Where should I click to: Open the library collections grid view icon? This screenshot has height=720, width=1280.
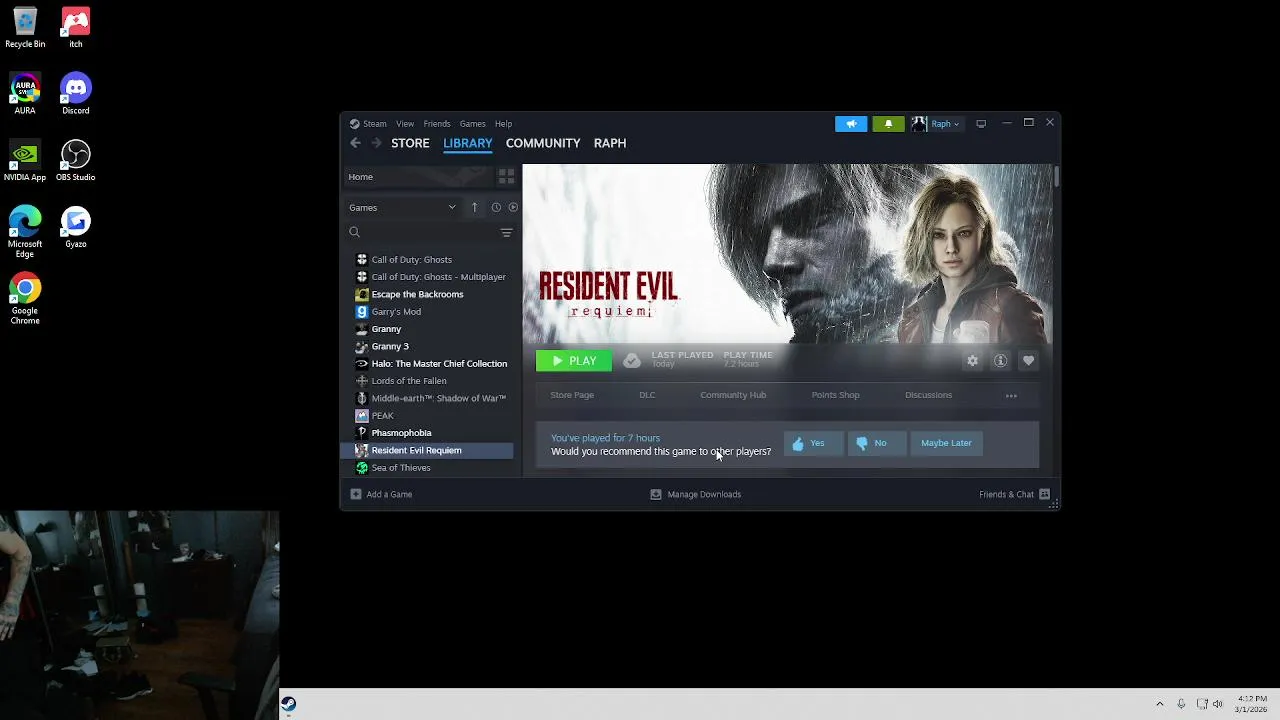pyautogui.click(x=506, y=177)
